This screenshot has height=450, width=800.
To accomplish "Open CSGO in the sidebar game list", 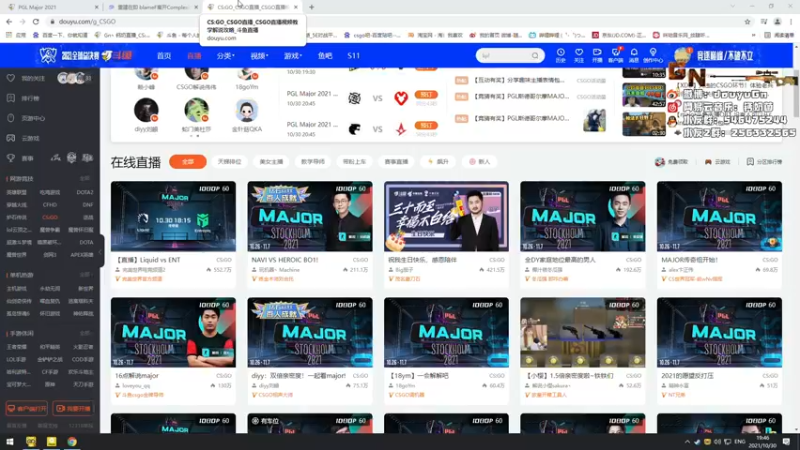I will (50, 217).
